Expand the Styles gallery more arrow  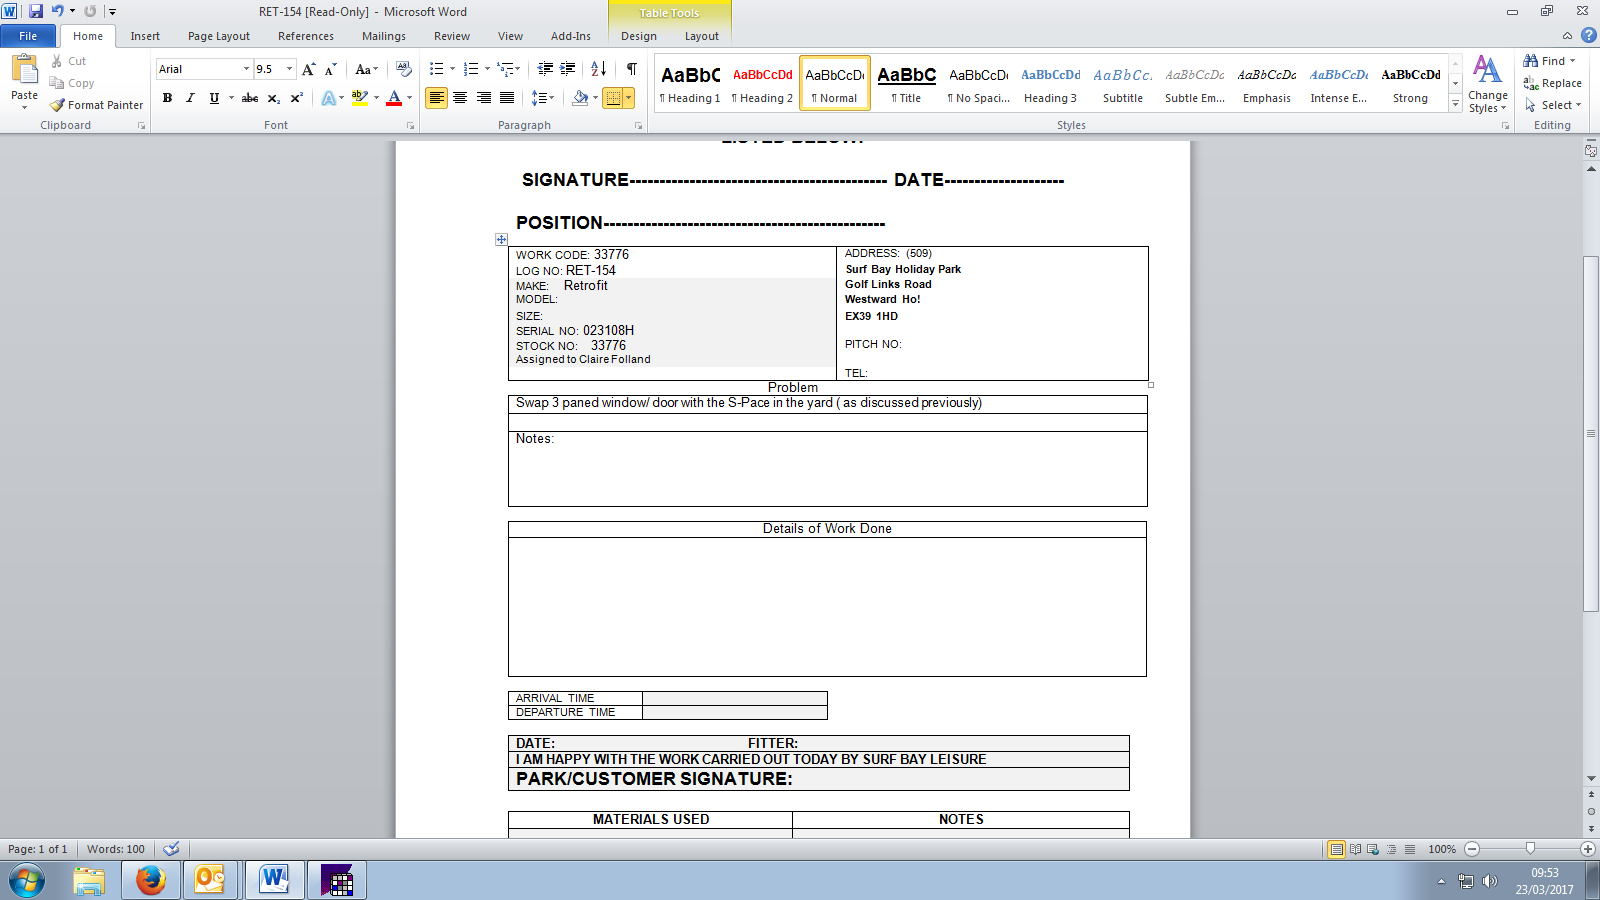tap(1455, 105)
